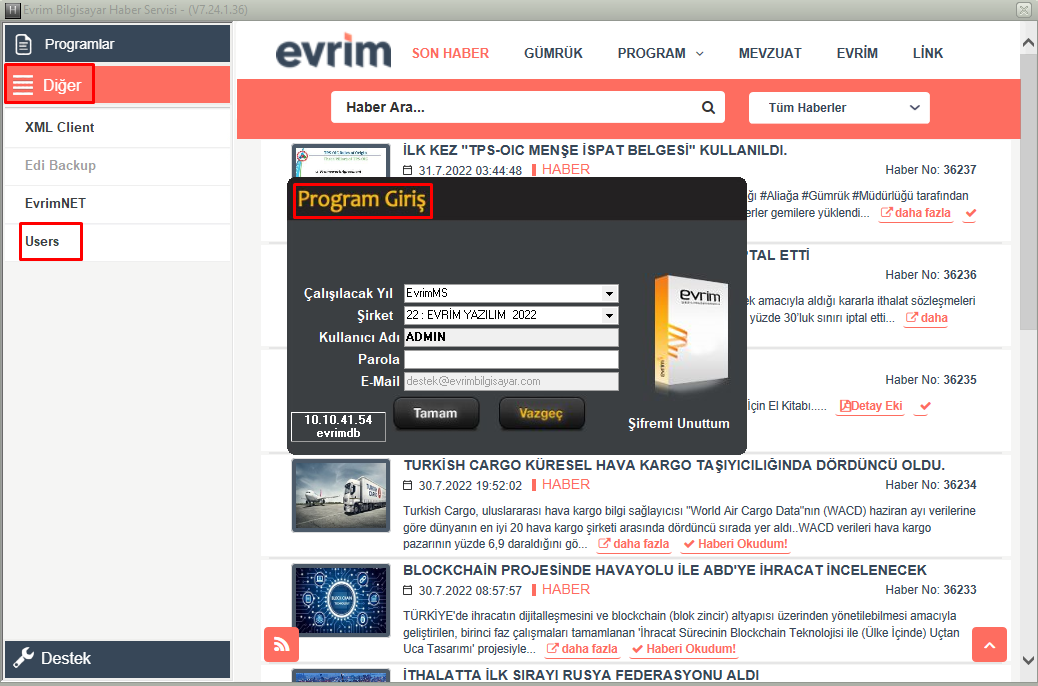Select the Edi Backup entry
This screenshot has height=686, width=1038.
click(117, 166)
